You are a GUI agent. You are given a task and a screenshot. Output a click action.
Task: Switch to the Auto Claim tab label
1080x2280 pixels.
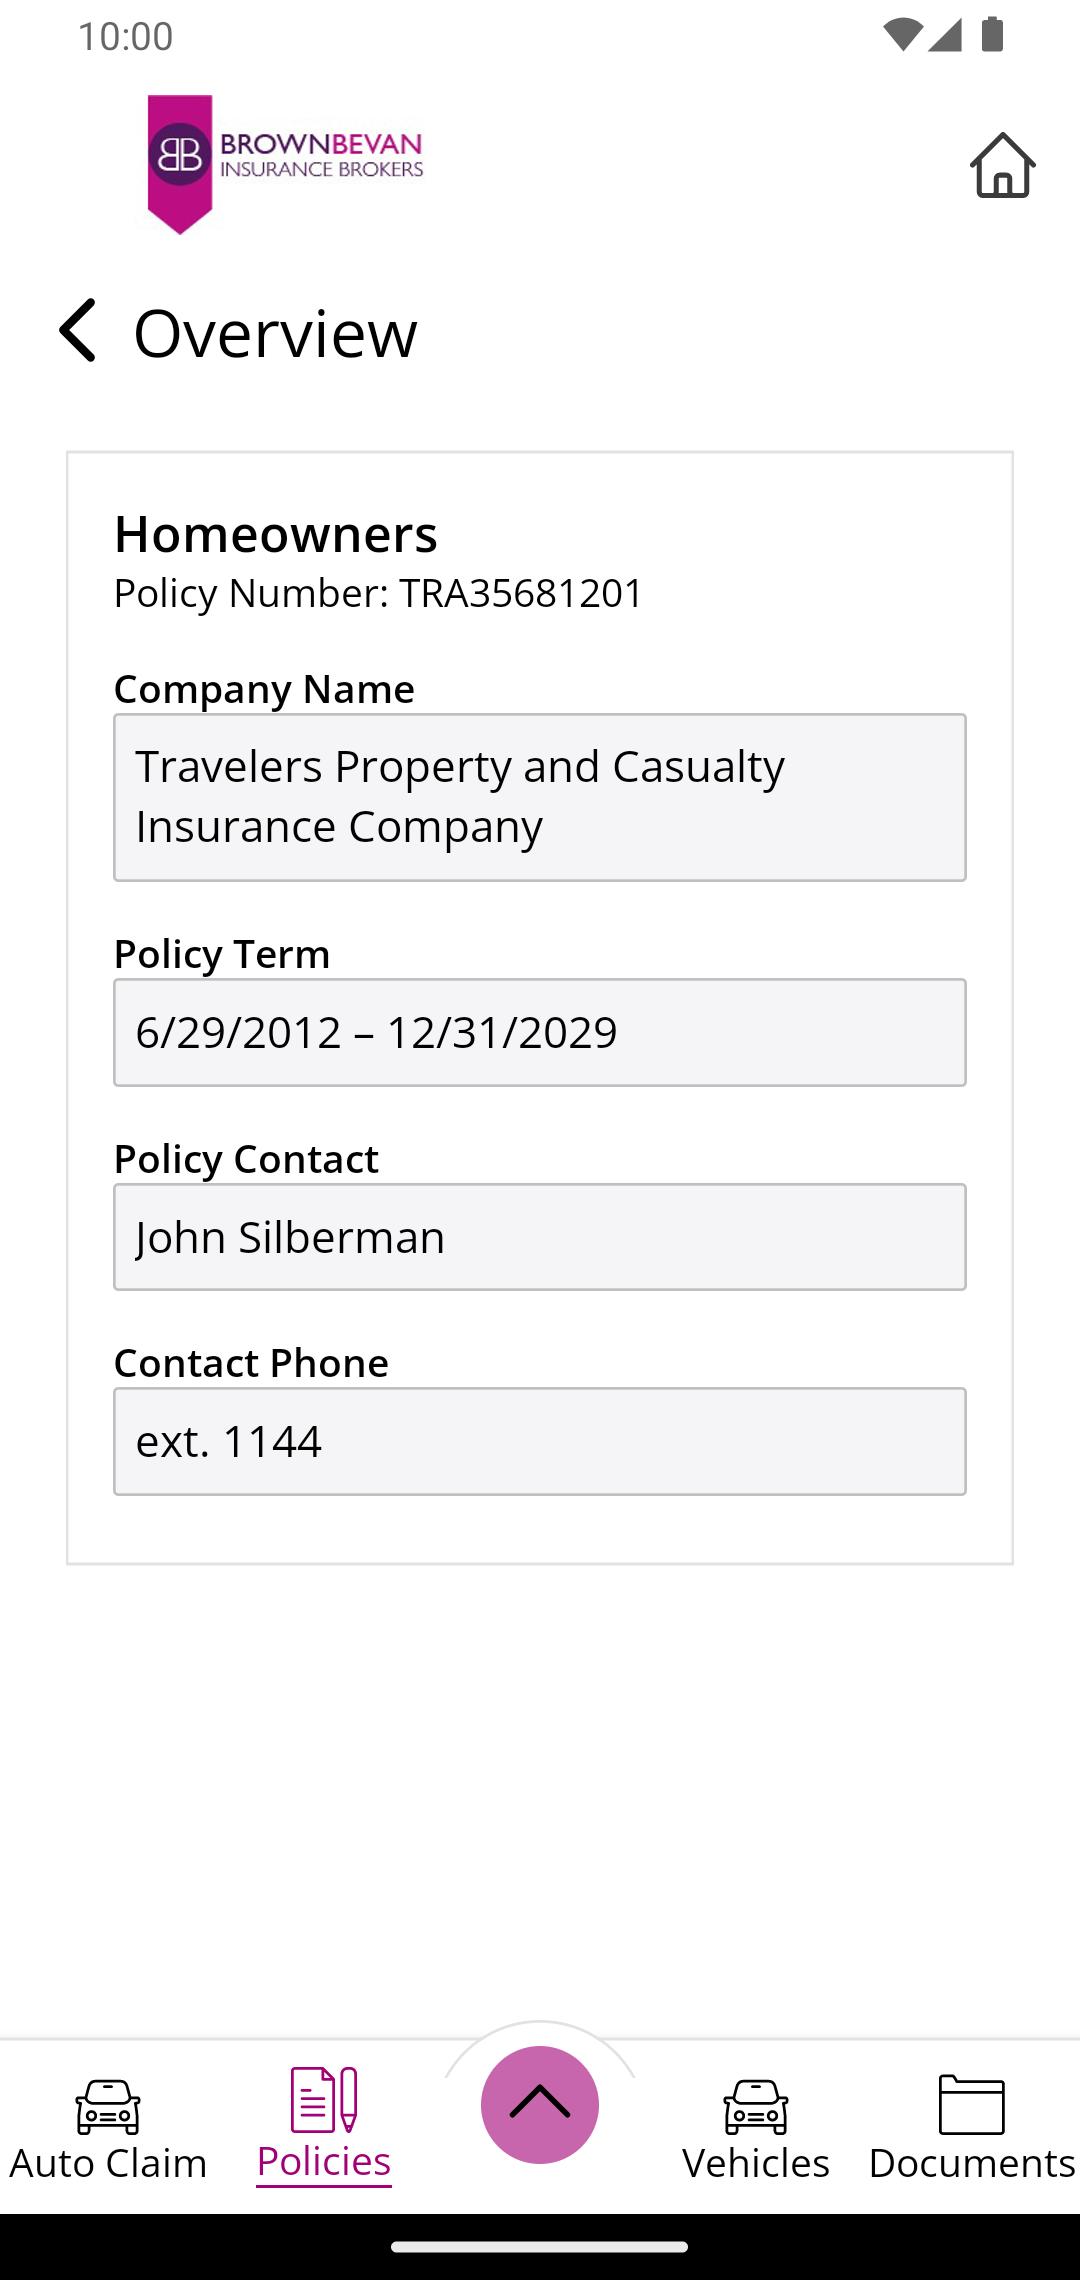click(x=108, y=2164)
